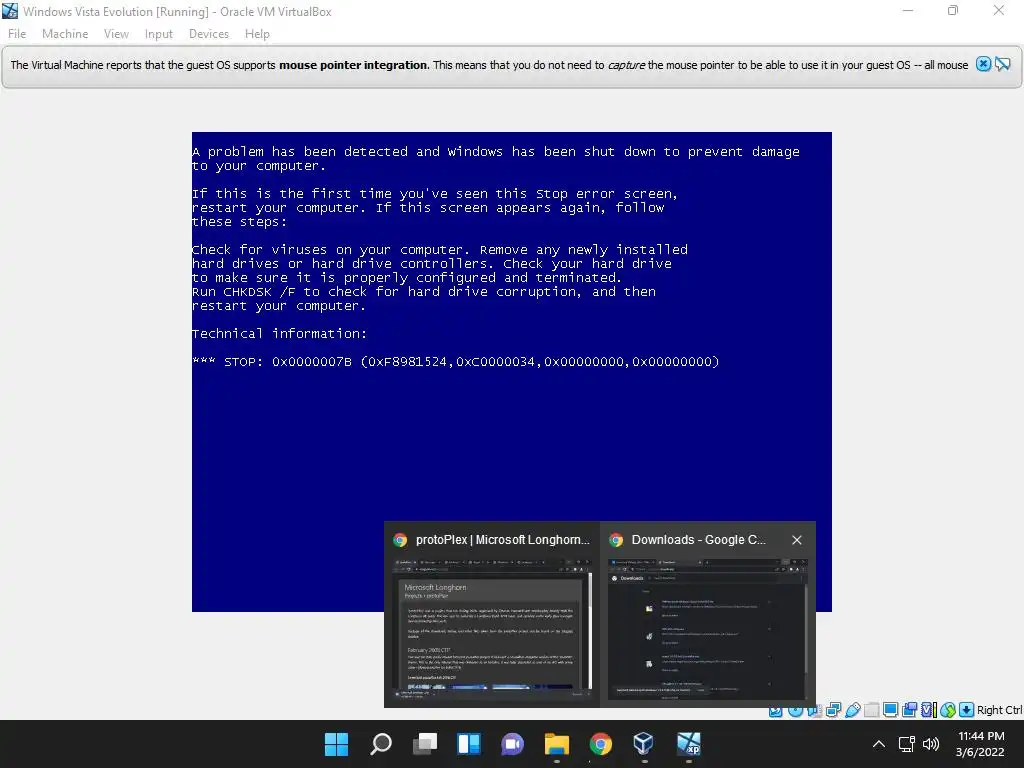Screen dimensions: 1024x768
Task: Click the recording status icon
Action: [909, 710]
